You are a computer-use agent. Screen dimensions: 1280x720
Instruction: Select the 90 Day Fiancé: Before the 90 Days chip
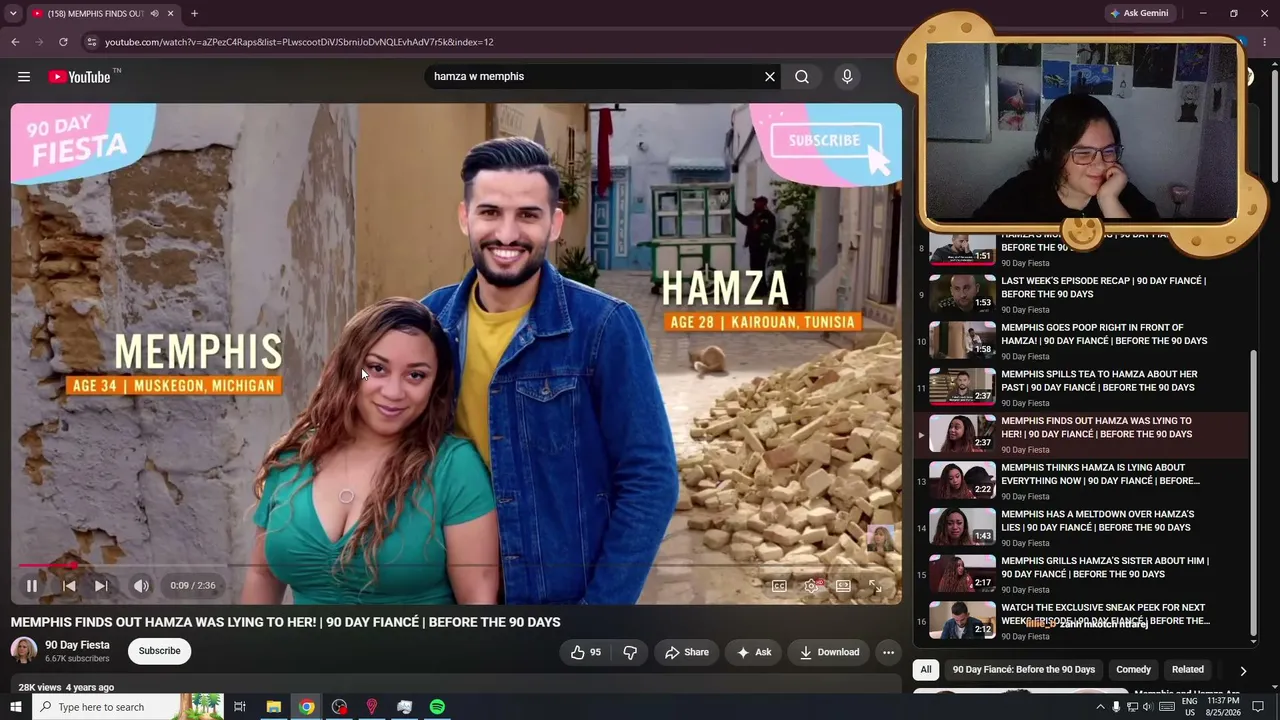[1023, 670]
